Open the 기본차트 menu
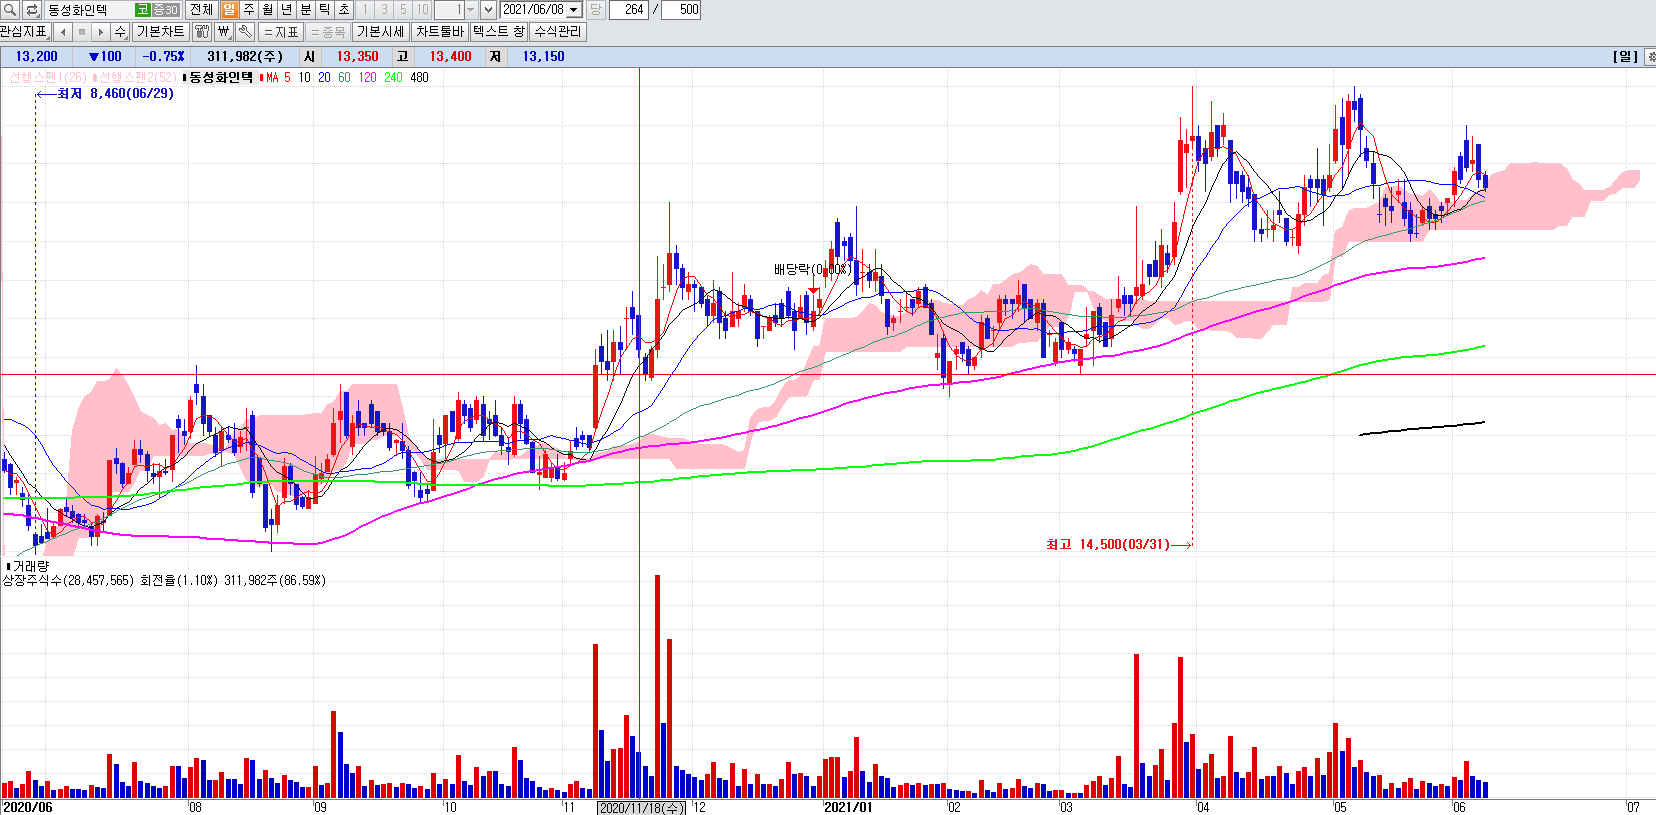The width and height of the screenshot is (1656, 815). tap(160, 32)
